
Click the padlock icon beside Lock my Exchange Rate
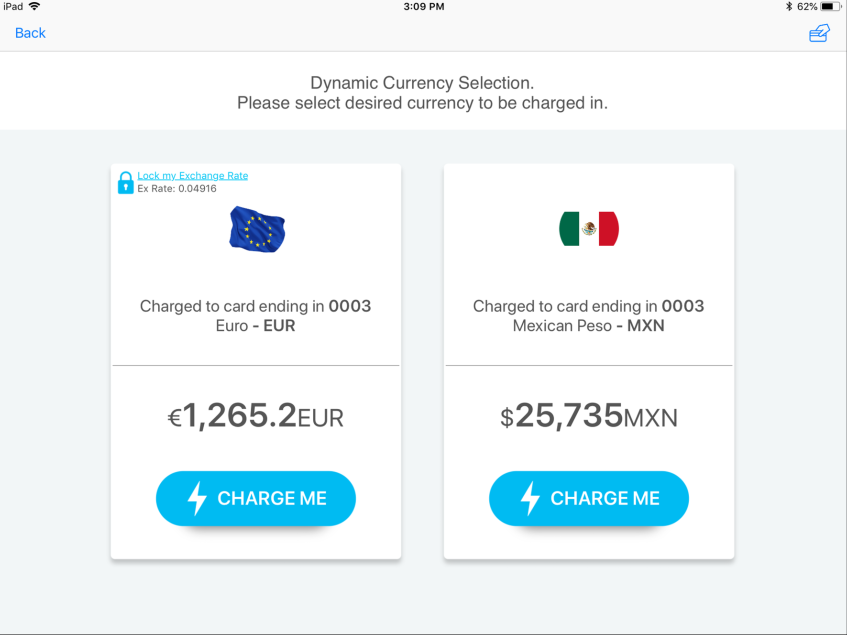click(x=125, y=182)
